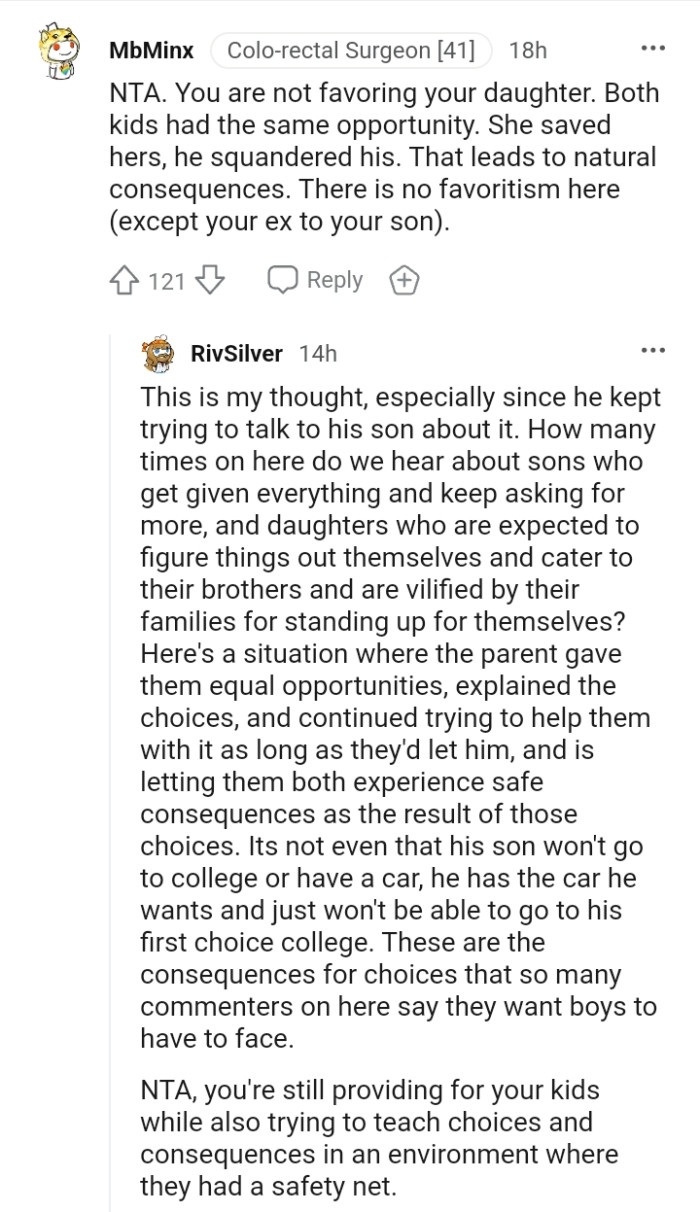700x1212 pixels.
Task: Visit the RivSilver username link
Action: pos(237,354)
